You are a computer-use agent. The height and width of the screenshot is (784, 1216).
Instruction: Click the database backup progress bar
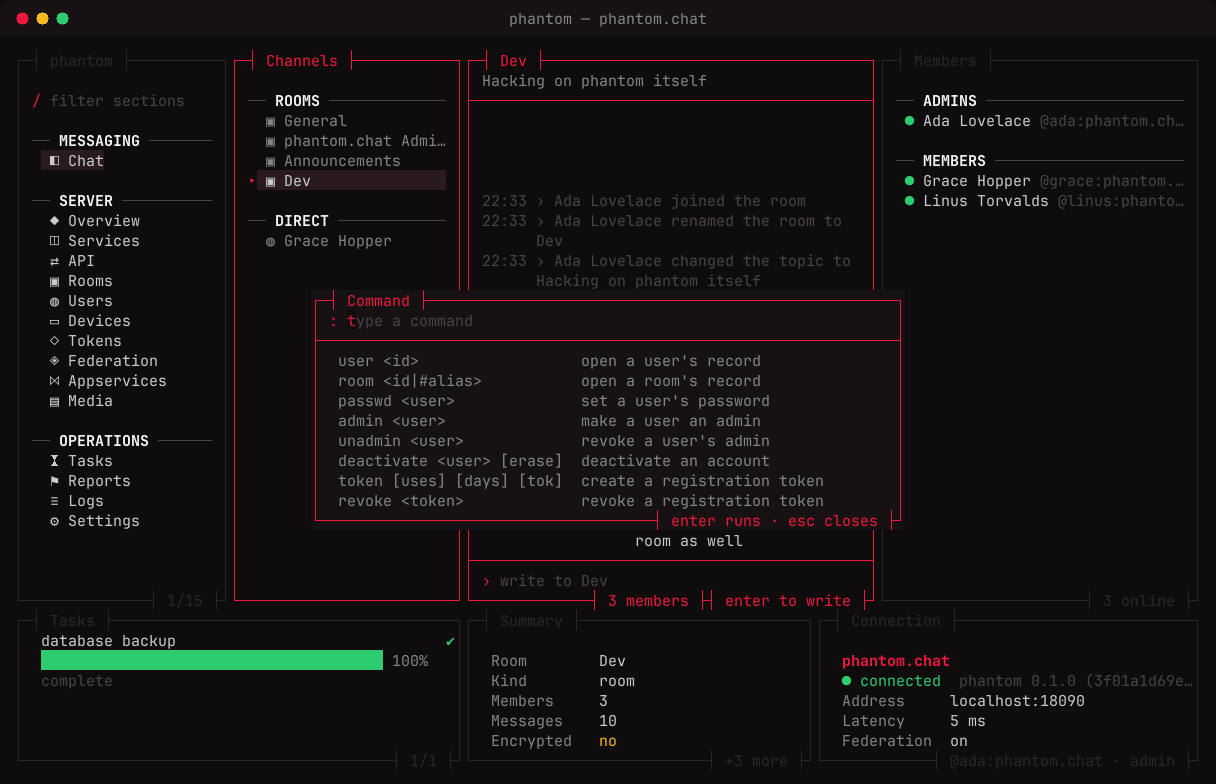212,660
